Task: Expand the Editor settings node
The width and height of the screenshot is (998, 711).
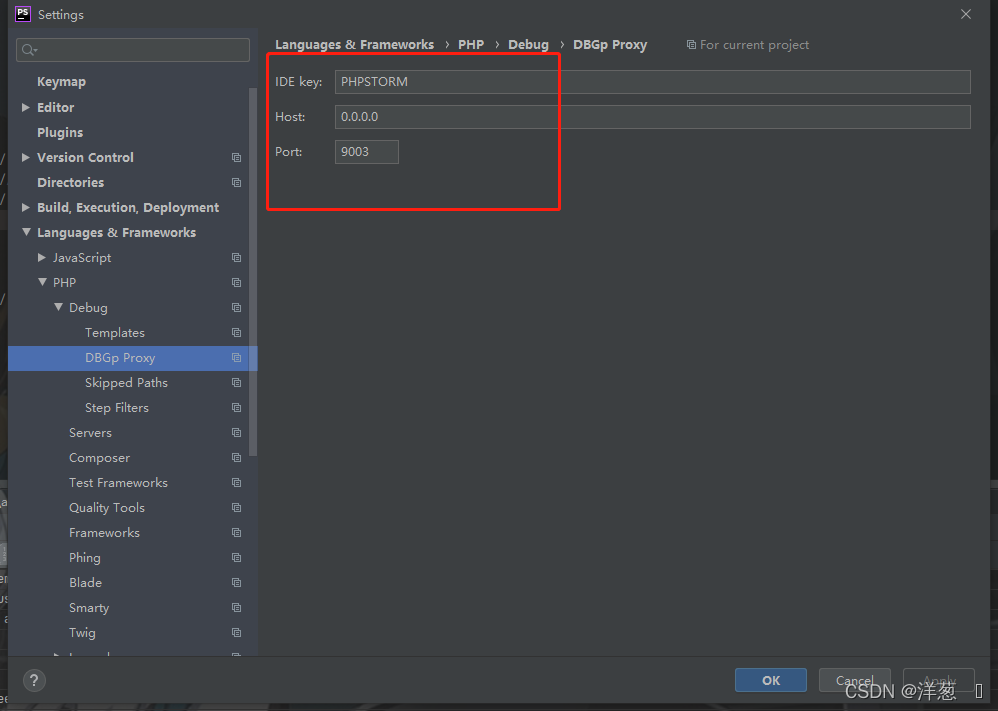Action: 26,107
